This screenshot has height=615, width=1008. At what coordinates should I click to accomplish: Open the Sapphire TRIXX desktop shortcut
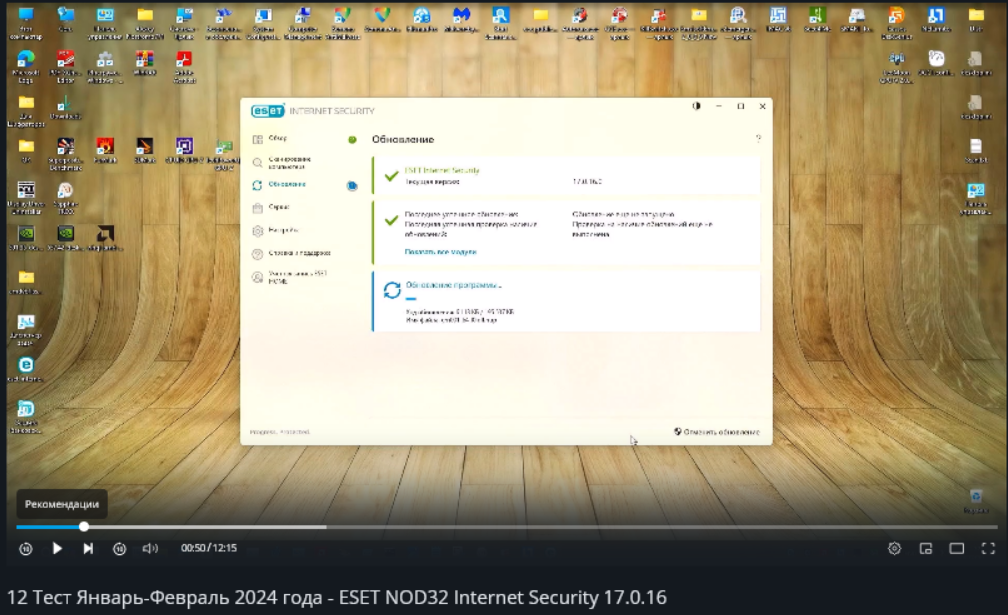coord(65,197)
